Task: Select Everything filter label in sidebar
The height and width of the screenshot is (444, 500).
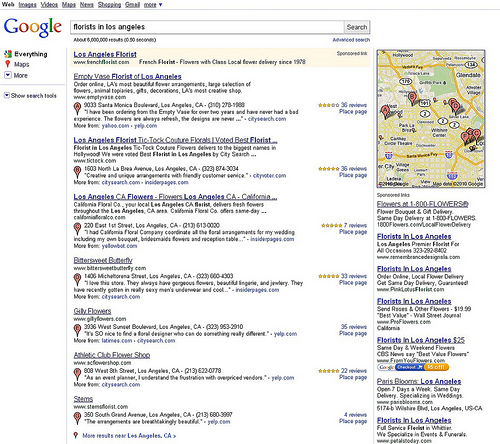Action: (31, 54)
